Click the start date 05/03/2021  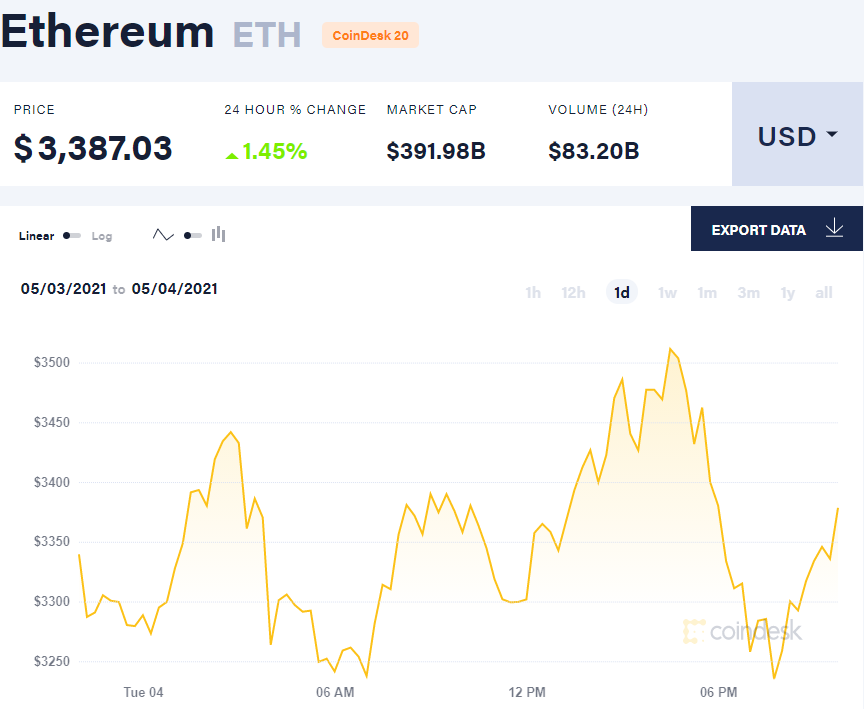pos(64,288)
